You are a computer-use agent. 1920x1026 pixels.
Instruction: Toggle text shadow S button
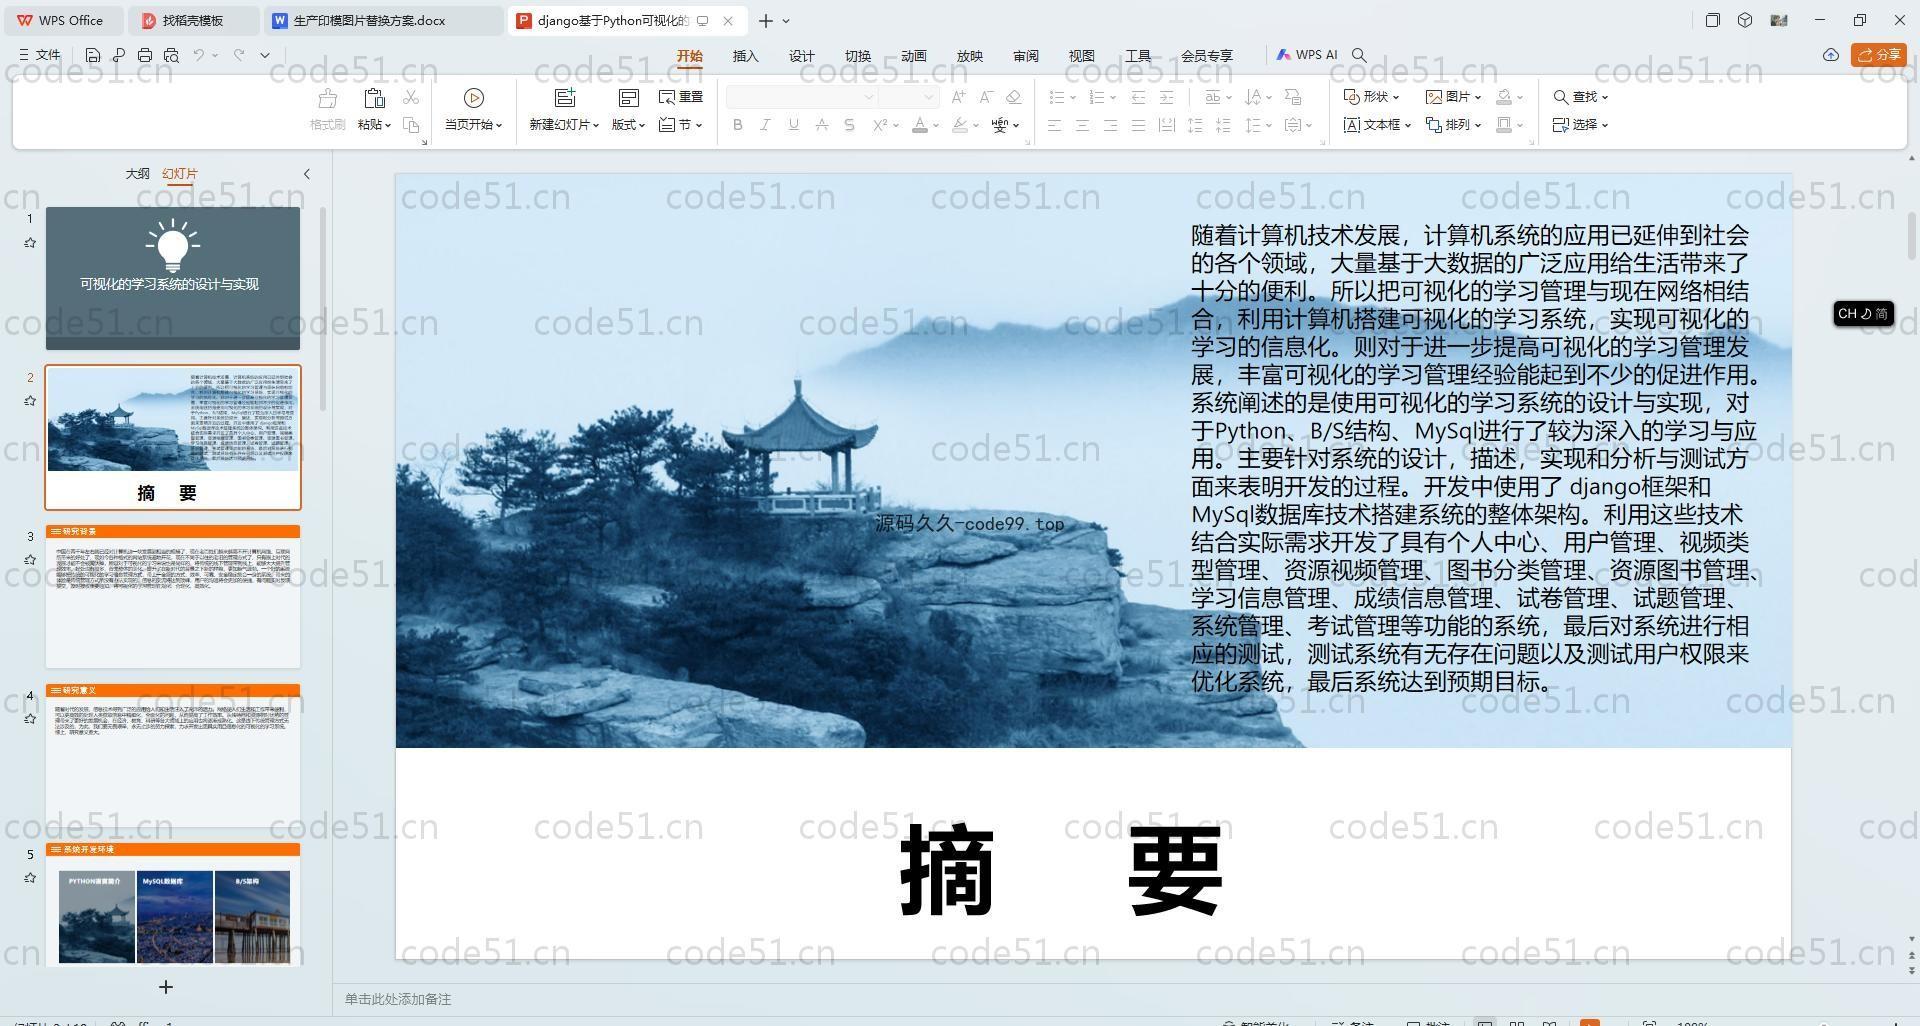point(849,125)
